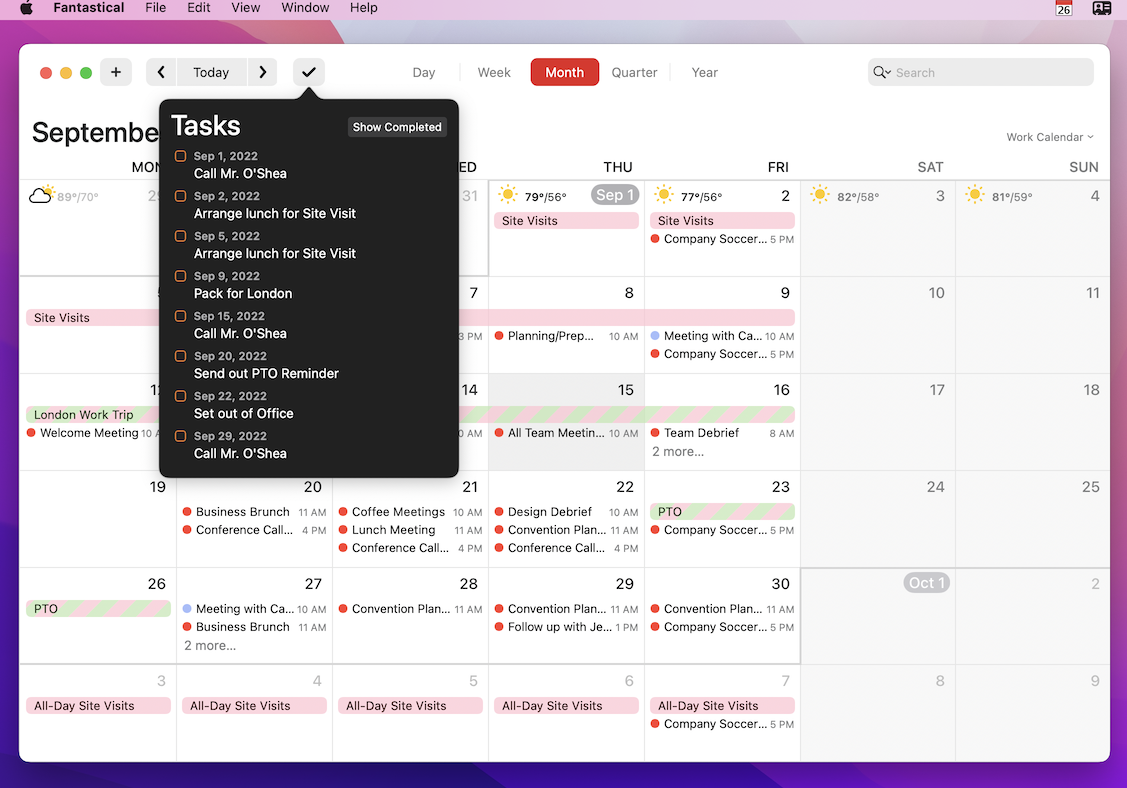Open Convention Plan... event on Sep 28
The height and width of the screenshot is (788, 1127).
[x=410, y=609]
